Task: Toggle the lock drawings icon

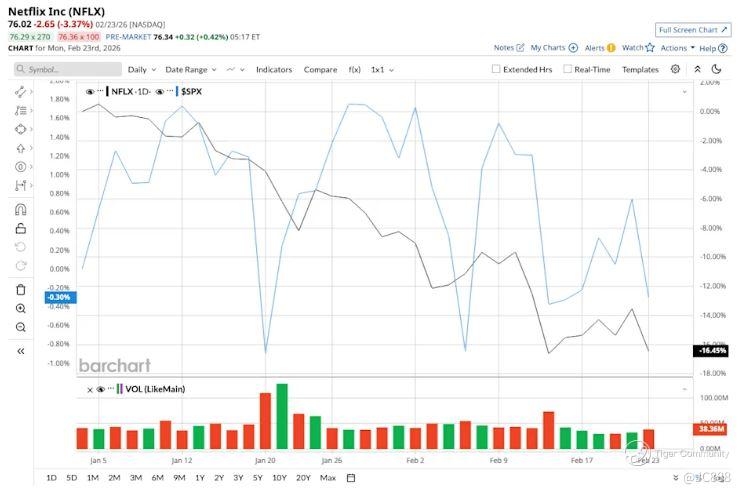Action: click(x=20, y=228)
